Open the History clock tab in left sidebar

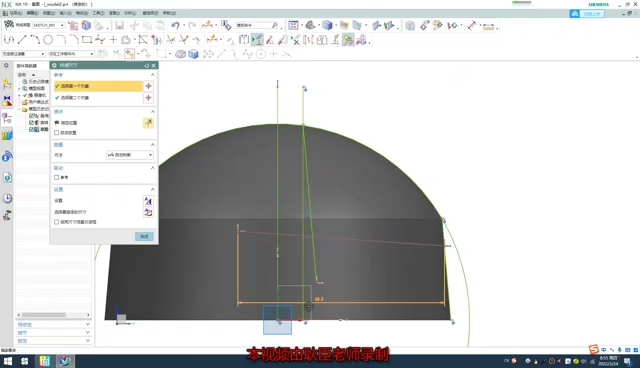coord(7,198)
